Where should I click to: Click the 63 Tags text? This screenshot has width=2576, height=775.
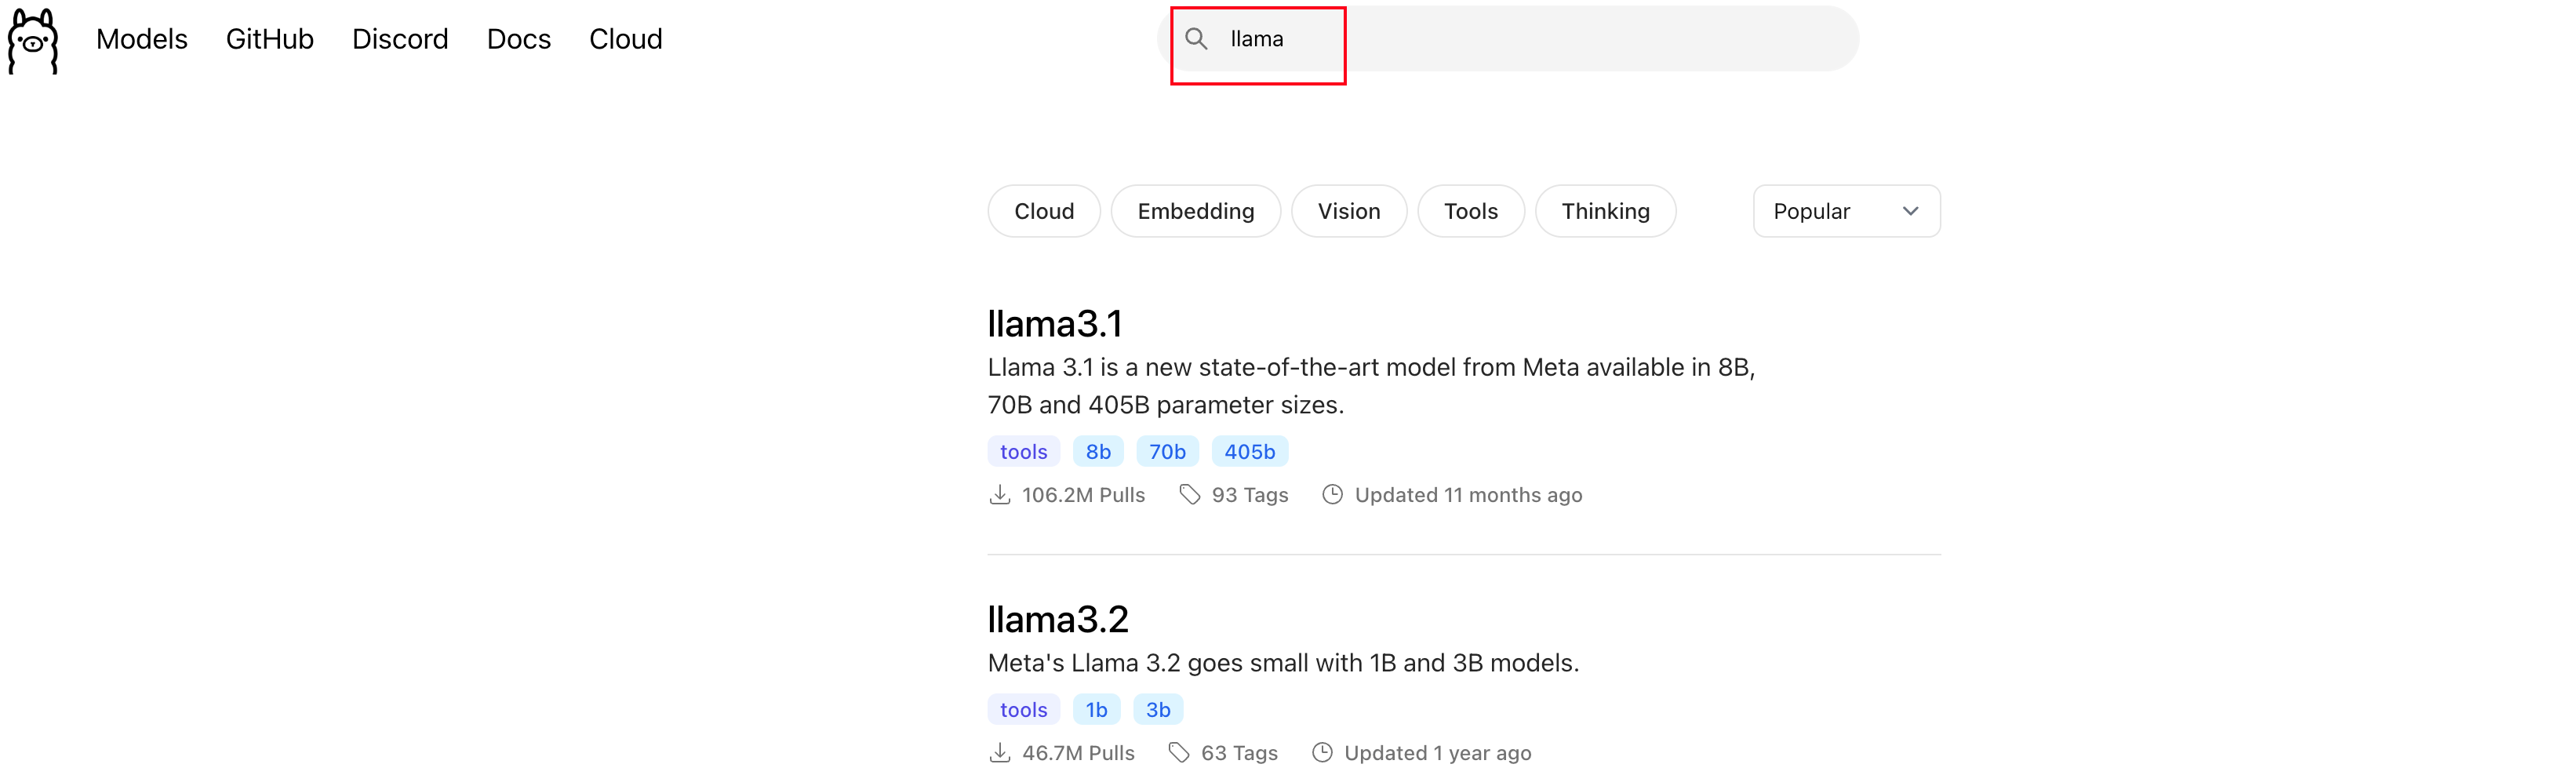click(1239, 753)
